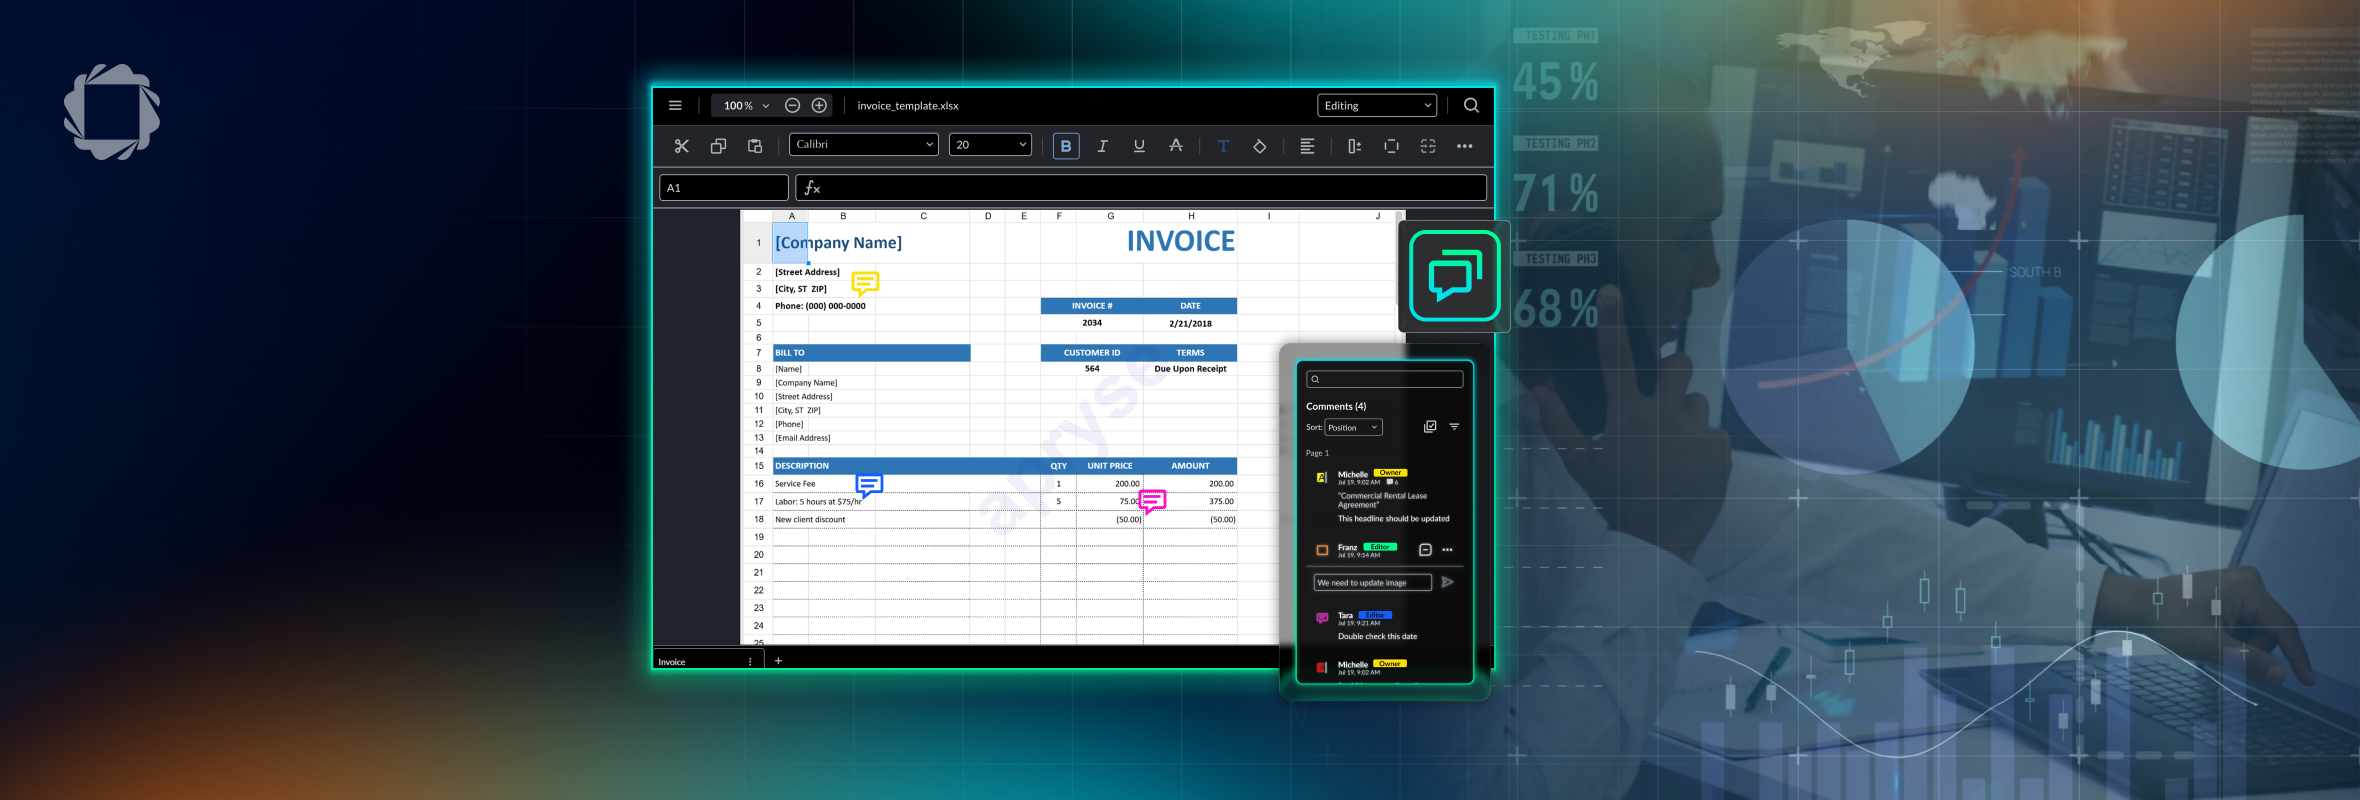Viewport: 2360px width, 800px height.
Task: Toggle Strikethrough formatting
Action: click(x=1176, y=146)
